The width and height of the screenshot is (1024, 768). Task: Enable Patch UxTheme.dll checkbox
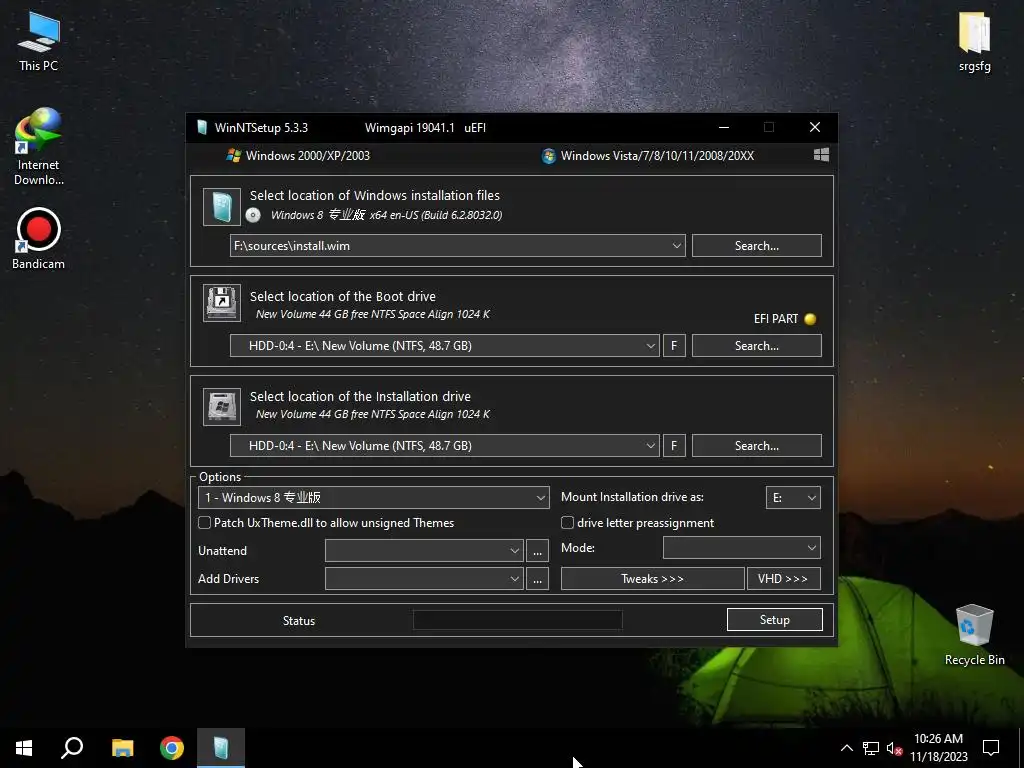tap(204, 522)
